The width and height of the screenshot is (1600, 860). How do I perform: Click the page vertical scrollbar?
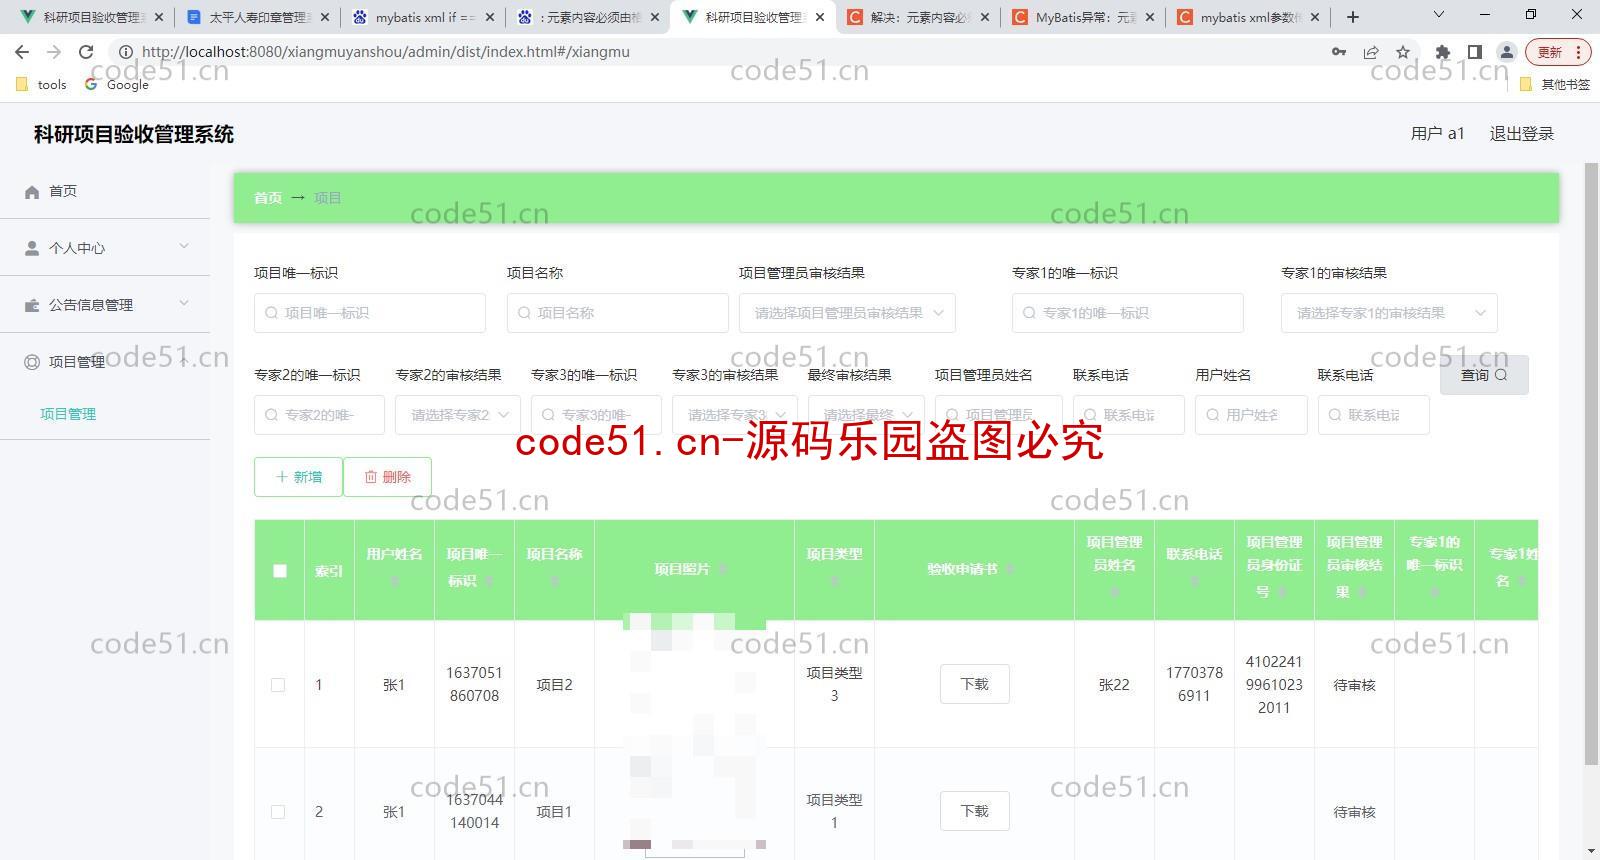pos(1591,465)
